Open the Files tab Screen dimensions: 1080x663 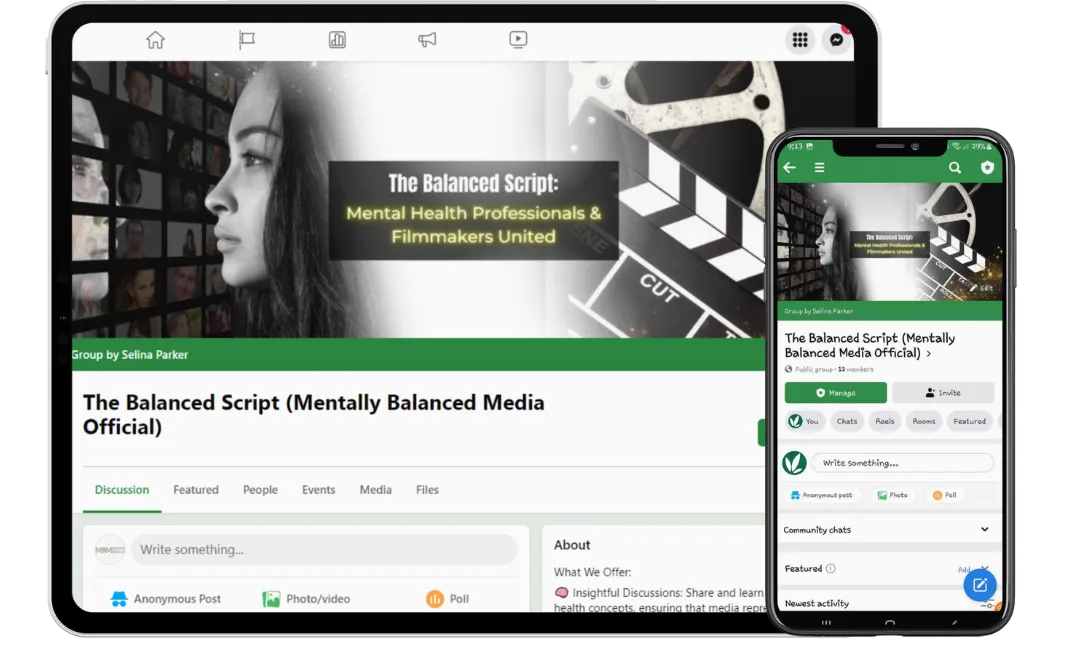click(x=427, y=490)
